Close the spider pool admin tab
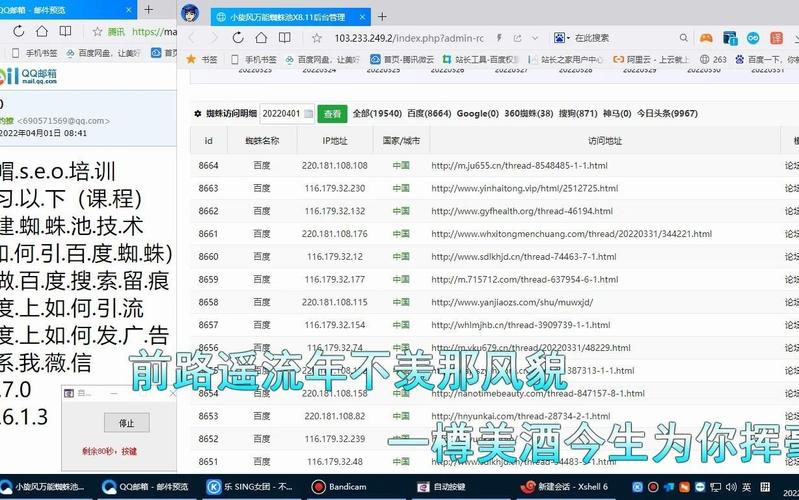Viewport: 799px width, 500px height. 362,17
